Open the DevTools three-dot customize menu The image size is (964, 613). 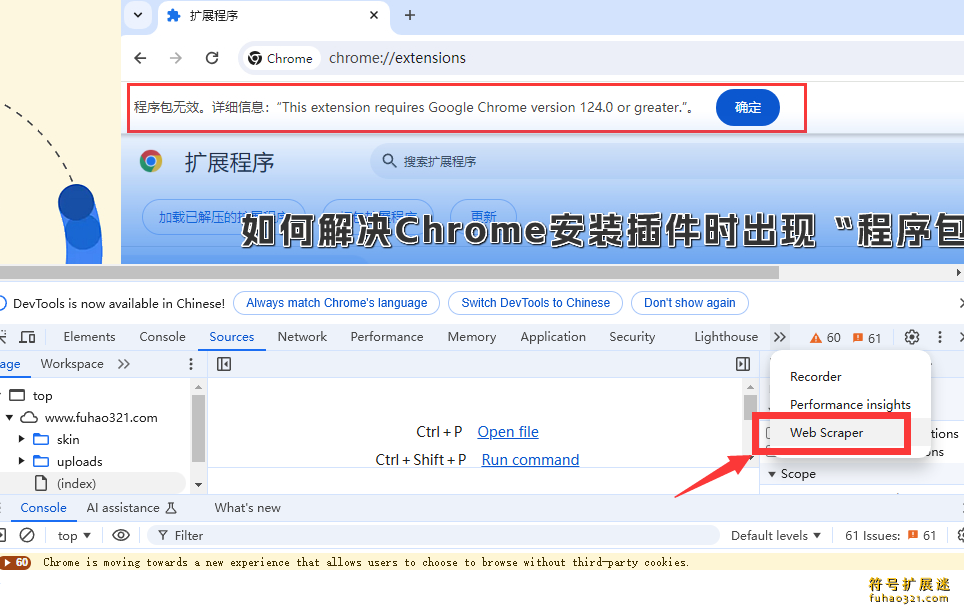click(x=939, y=337)
